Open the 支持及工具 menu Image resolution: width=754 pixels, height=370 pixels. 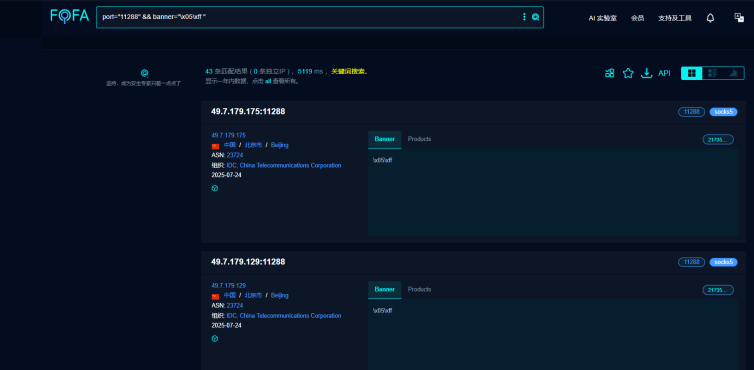point(675,18)
